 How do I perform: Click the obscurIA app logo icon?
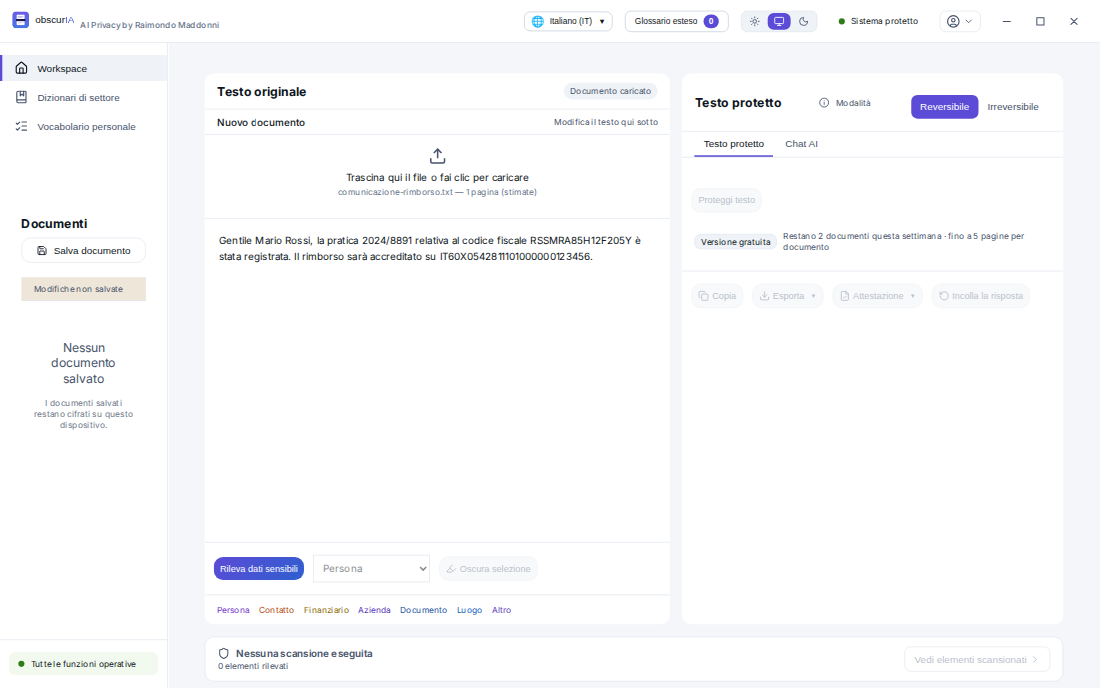(x=20, y=20)
